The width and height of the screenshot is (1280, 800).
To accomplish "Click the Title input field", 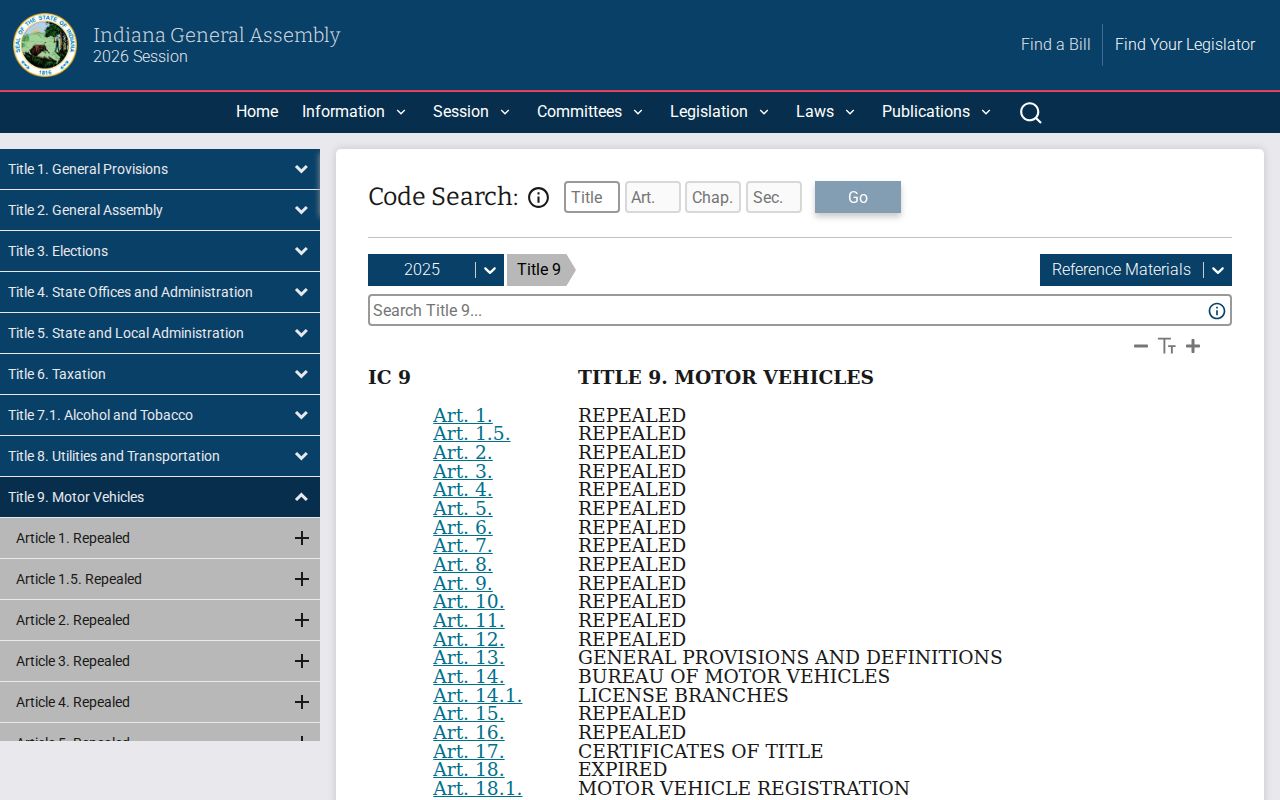I will click(x=592, y=197).
